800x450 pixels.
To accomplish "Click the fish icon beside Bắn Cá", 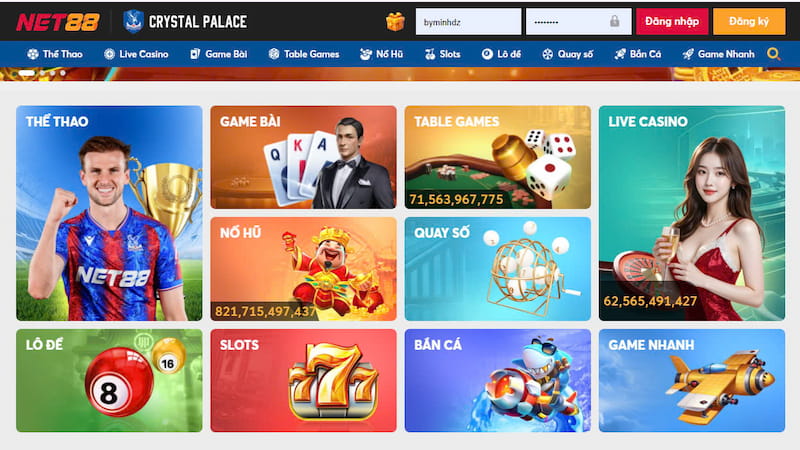I will [619, 54].
